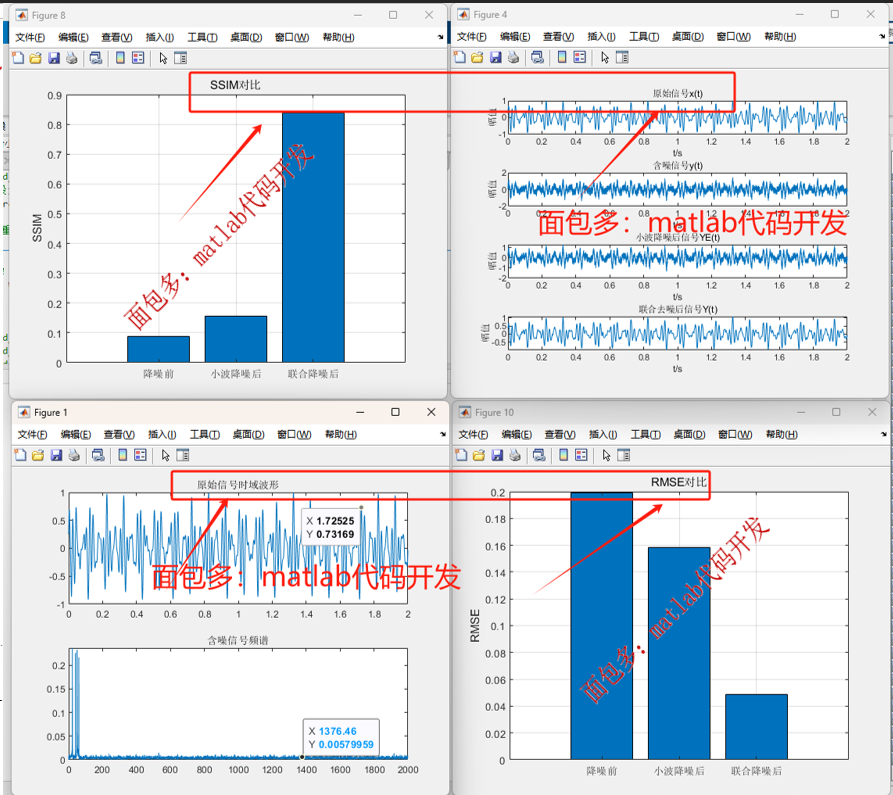
Task: Enable Edit Plot arrow in Figure 8 toolbar
Action: click(163, 58)
